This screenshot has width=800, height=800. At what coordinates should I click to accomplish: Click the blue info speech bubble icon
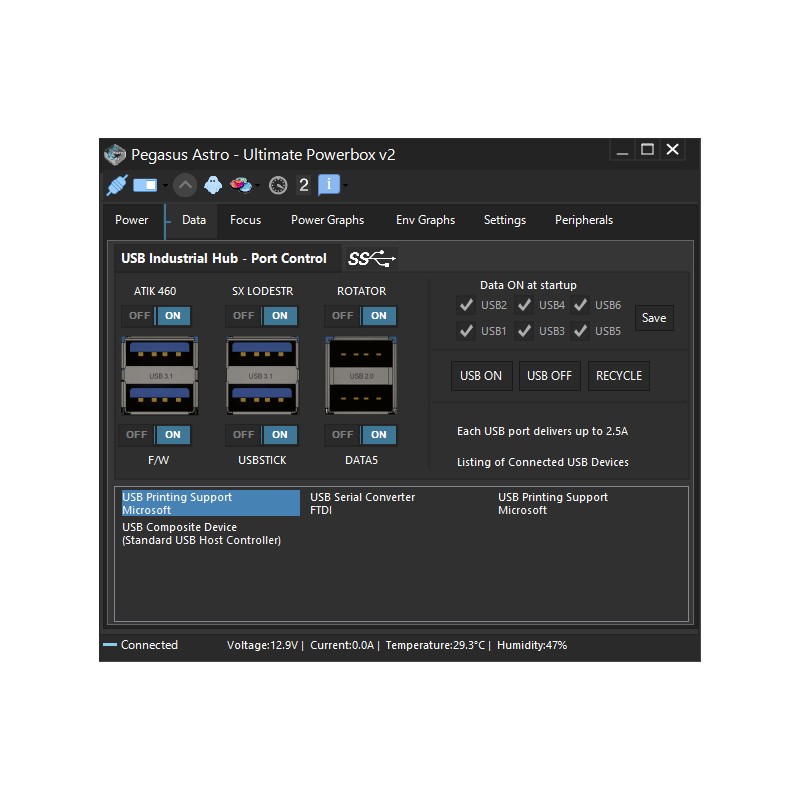329,185
